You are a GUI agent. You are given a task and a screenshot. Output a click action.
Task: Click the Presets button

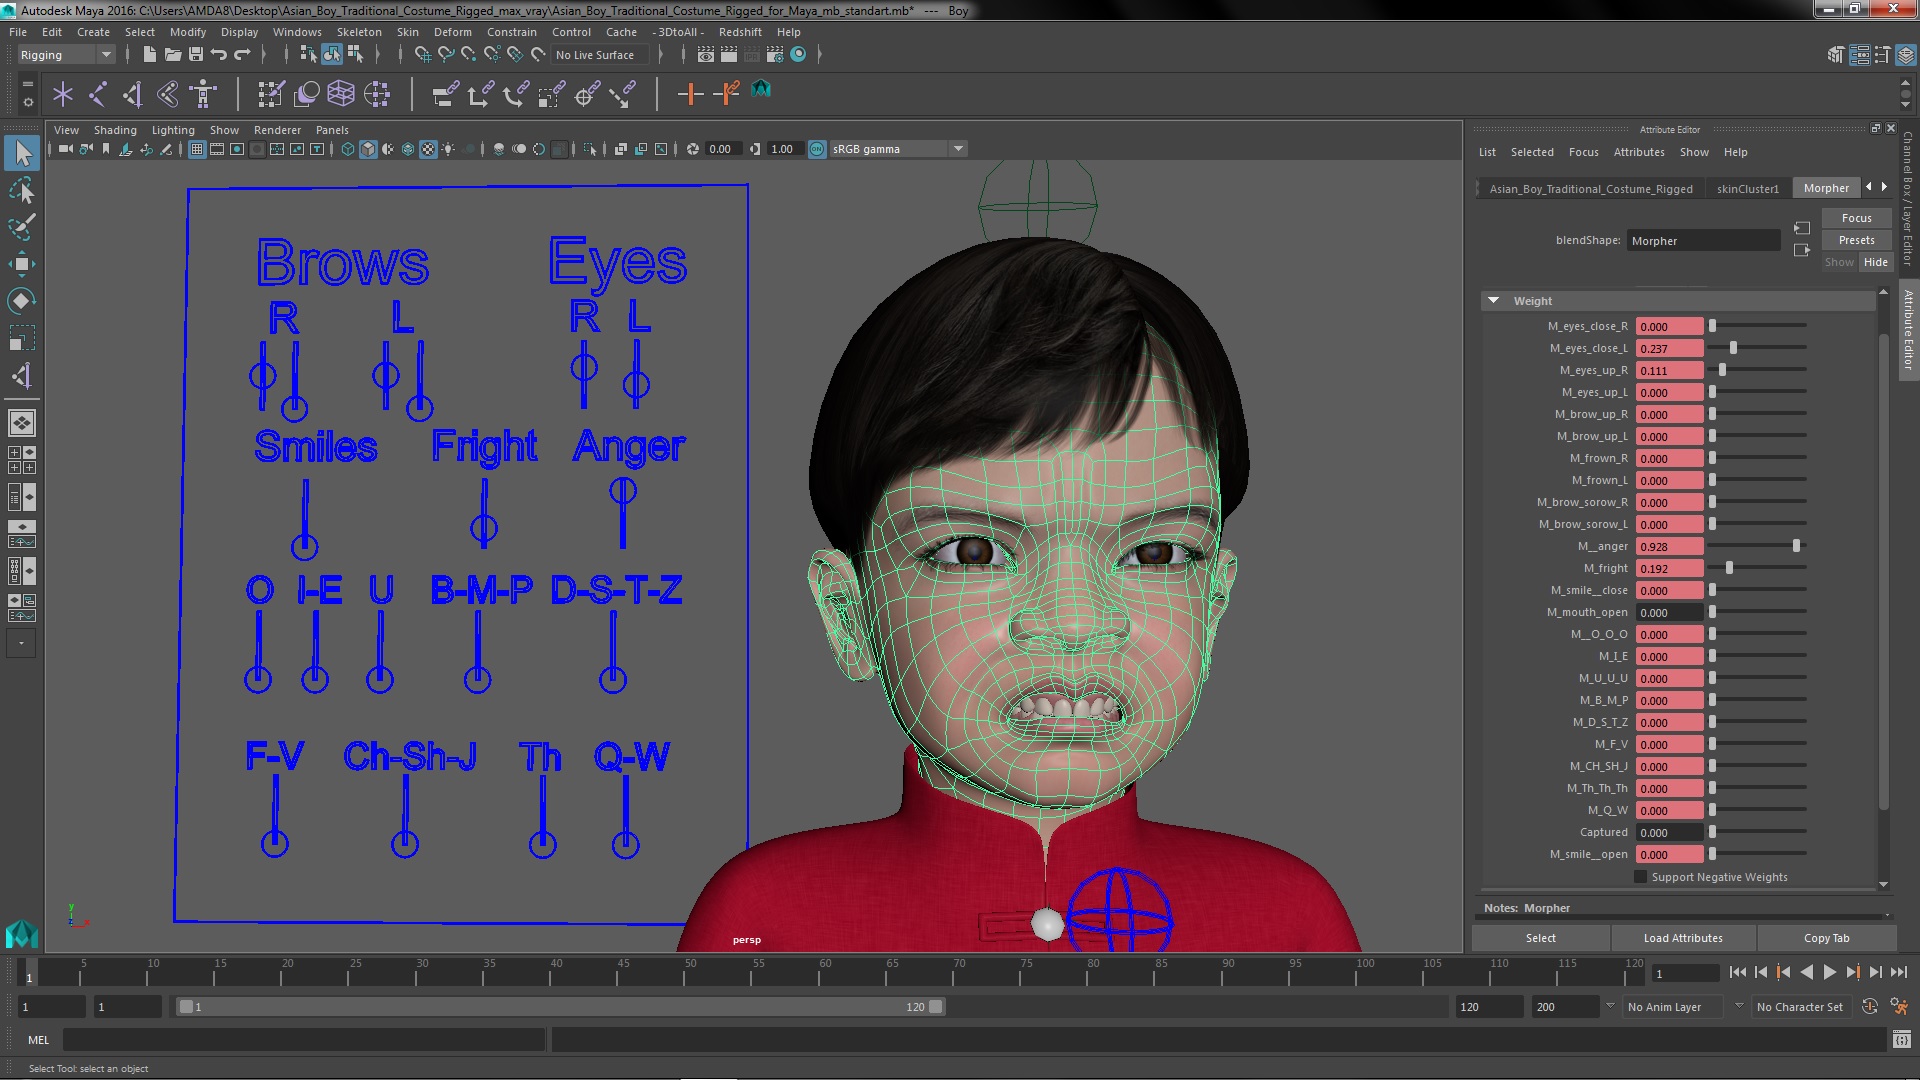[x=1856, y=240]
